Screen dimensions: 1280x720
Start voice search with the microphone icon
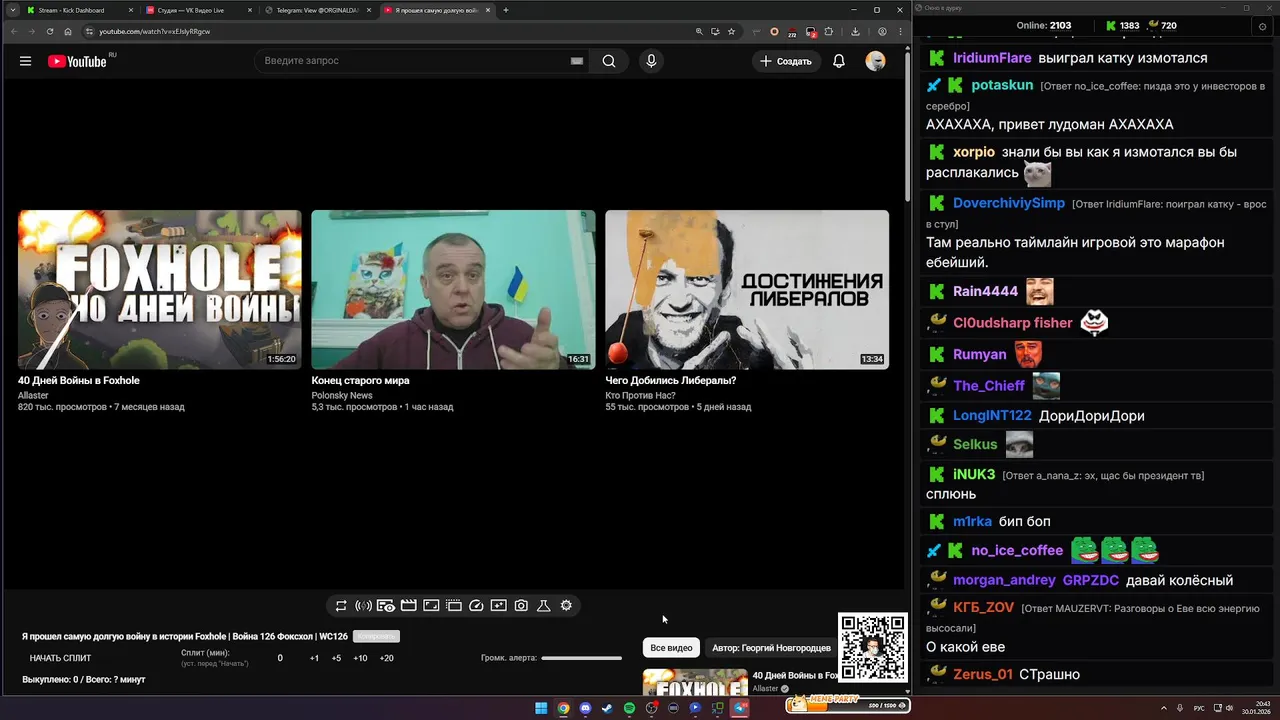[651, 61]
